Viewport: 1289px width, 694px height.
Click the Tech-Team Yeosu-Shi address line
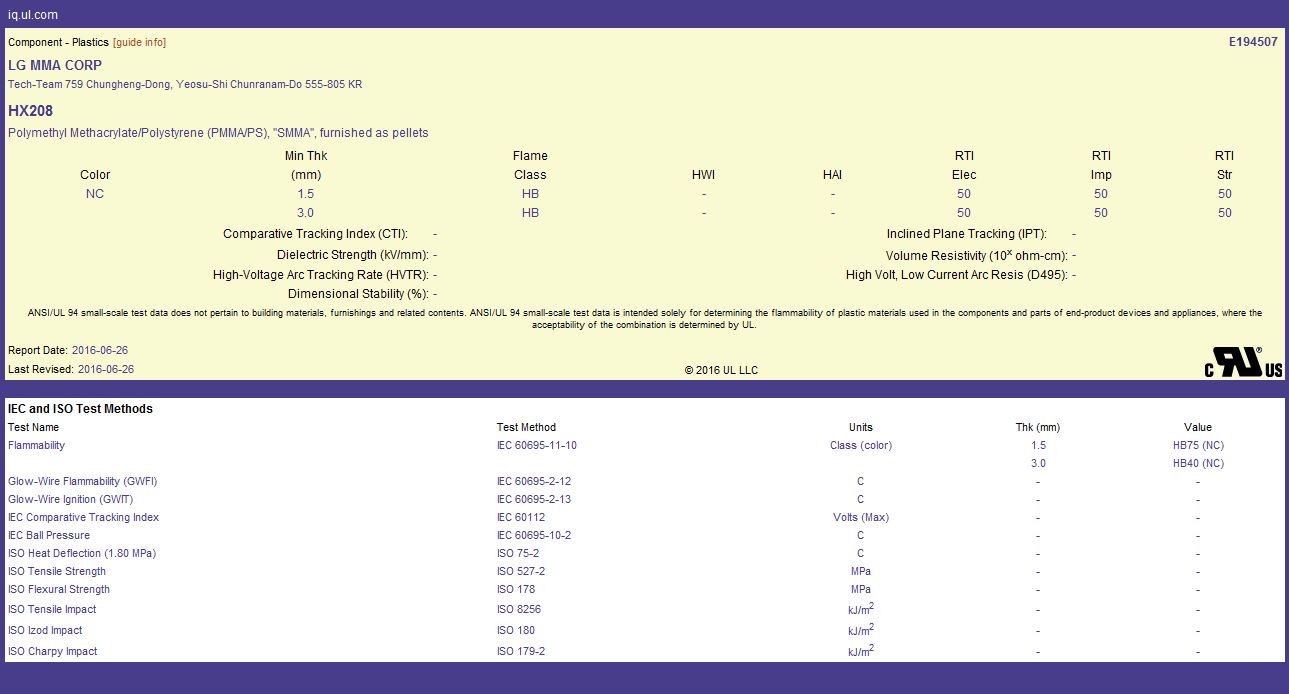[185, 84]
